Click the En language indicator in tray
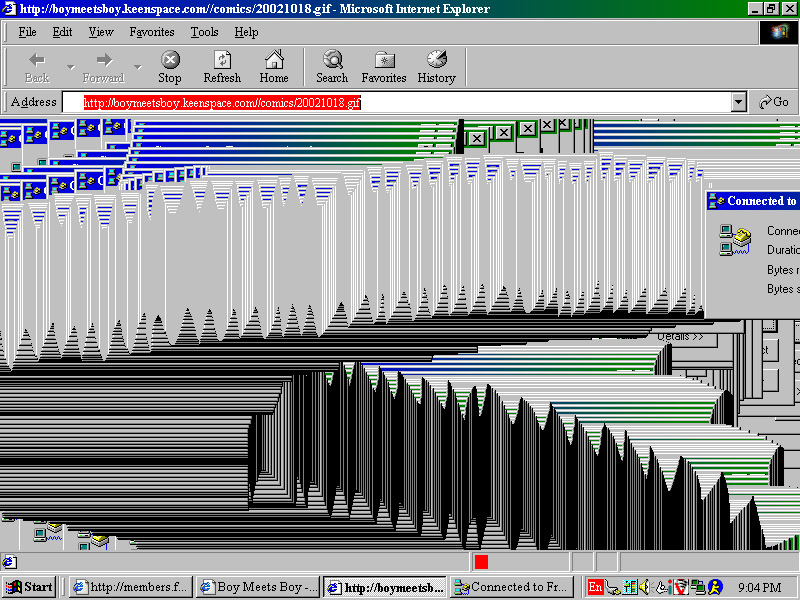 pyautogui.click(x=595, y=587)
